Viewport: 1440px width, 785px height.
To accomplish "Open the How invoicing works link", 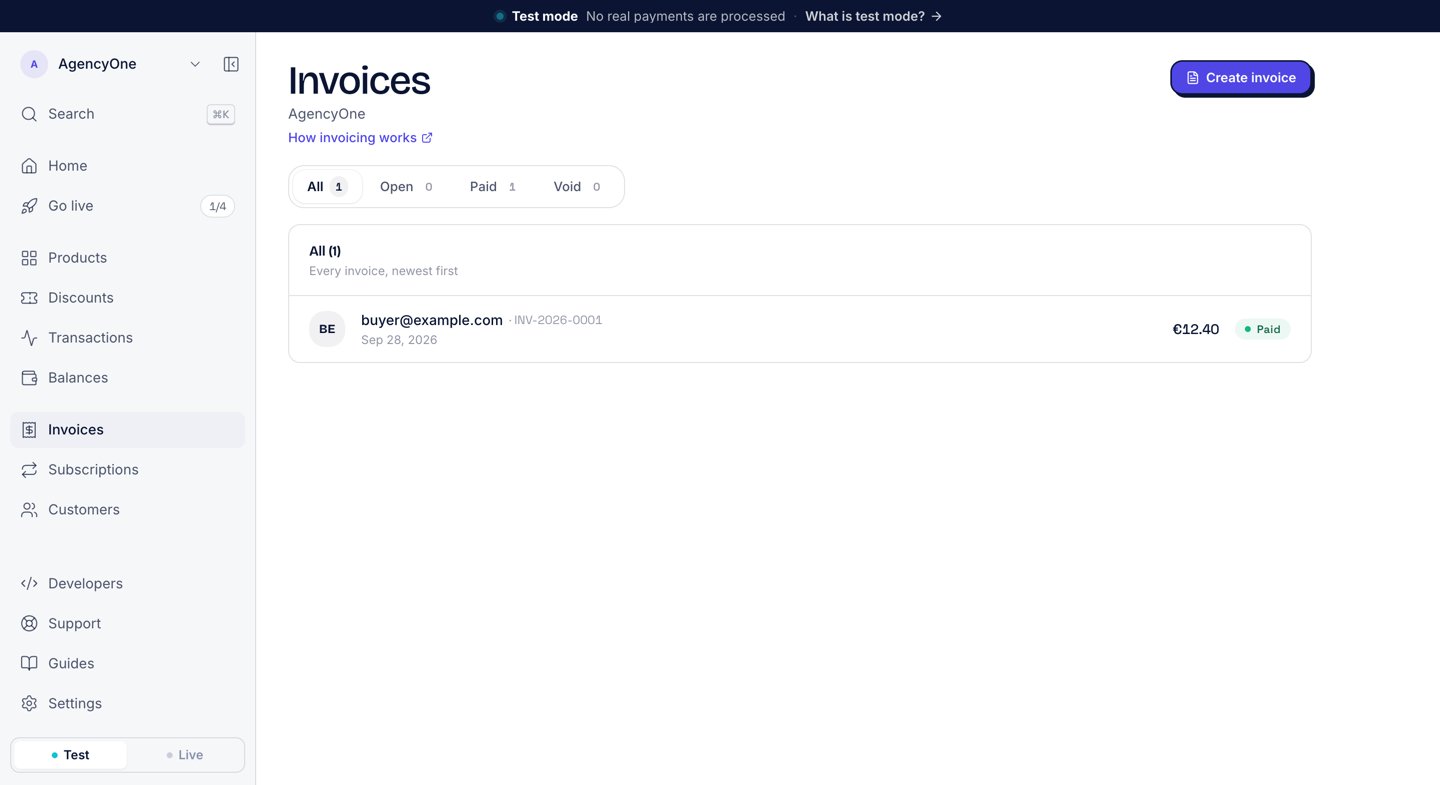I will click(x=360, y=138).
